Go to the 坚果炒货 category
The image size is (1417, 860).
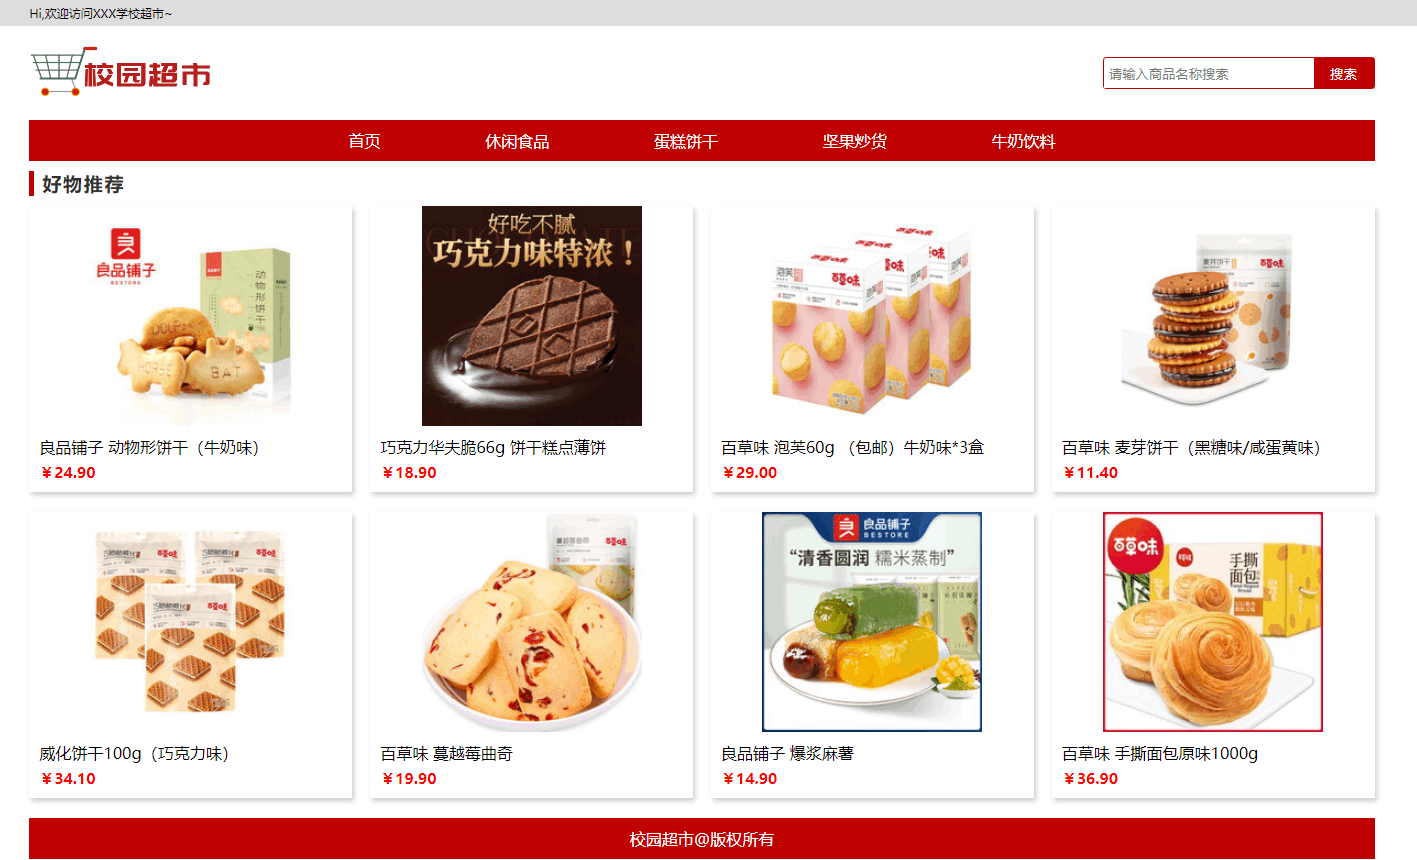click(x=854, y=141)
